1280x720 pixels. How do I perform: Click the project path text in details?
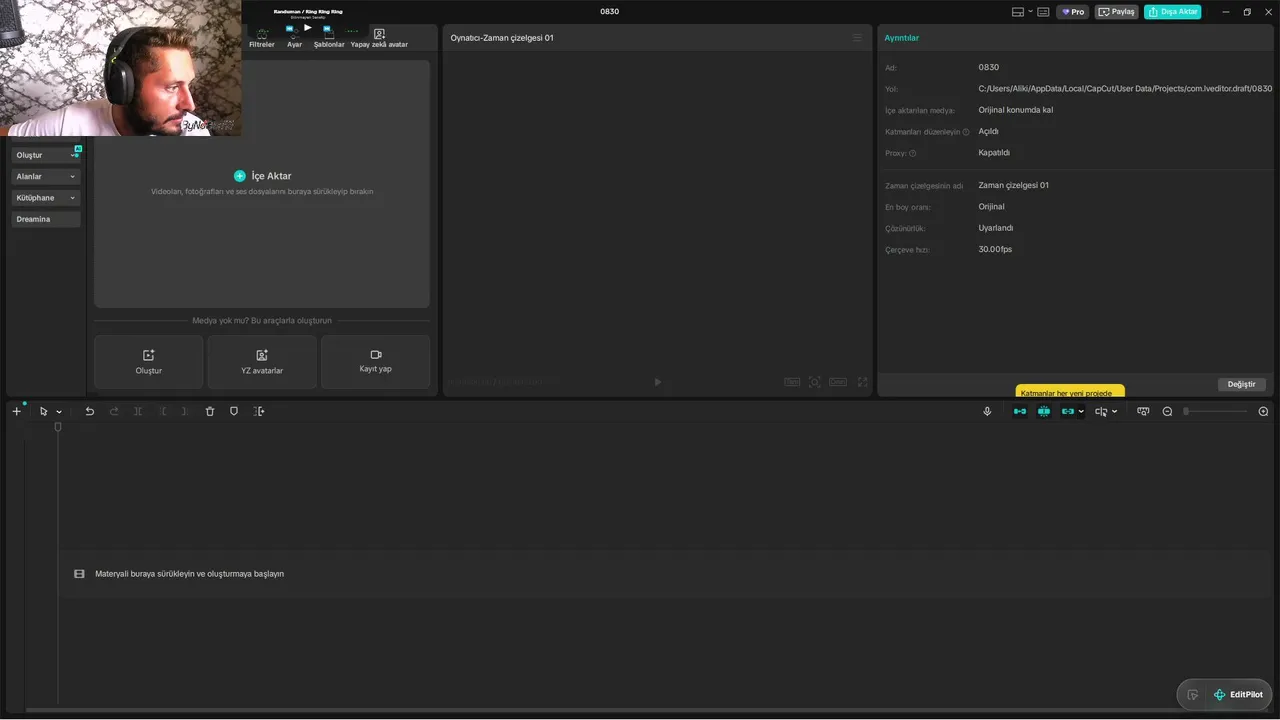[1125, 89]
